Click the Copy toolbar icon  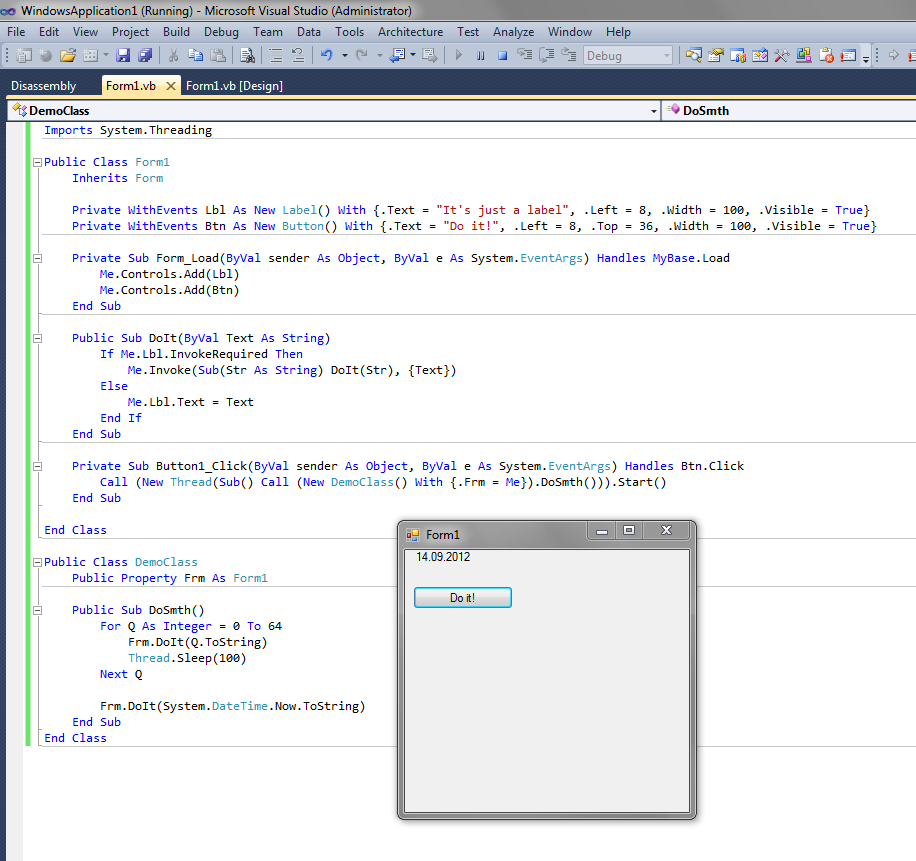coord(195,56)
